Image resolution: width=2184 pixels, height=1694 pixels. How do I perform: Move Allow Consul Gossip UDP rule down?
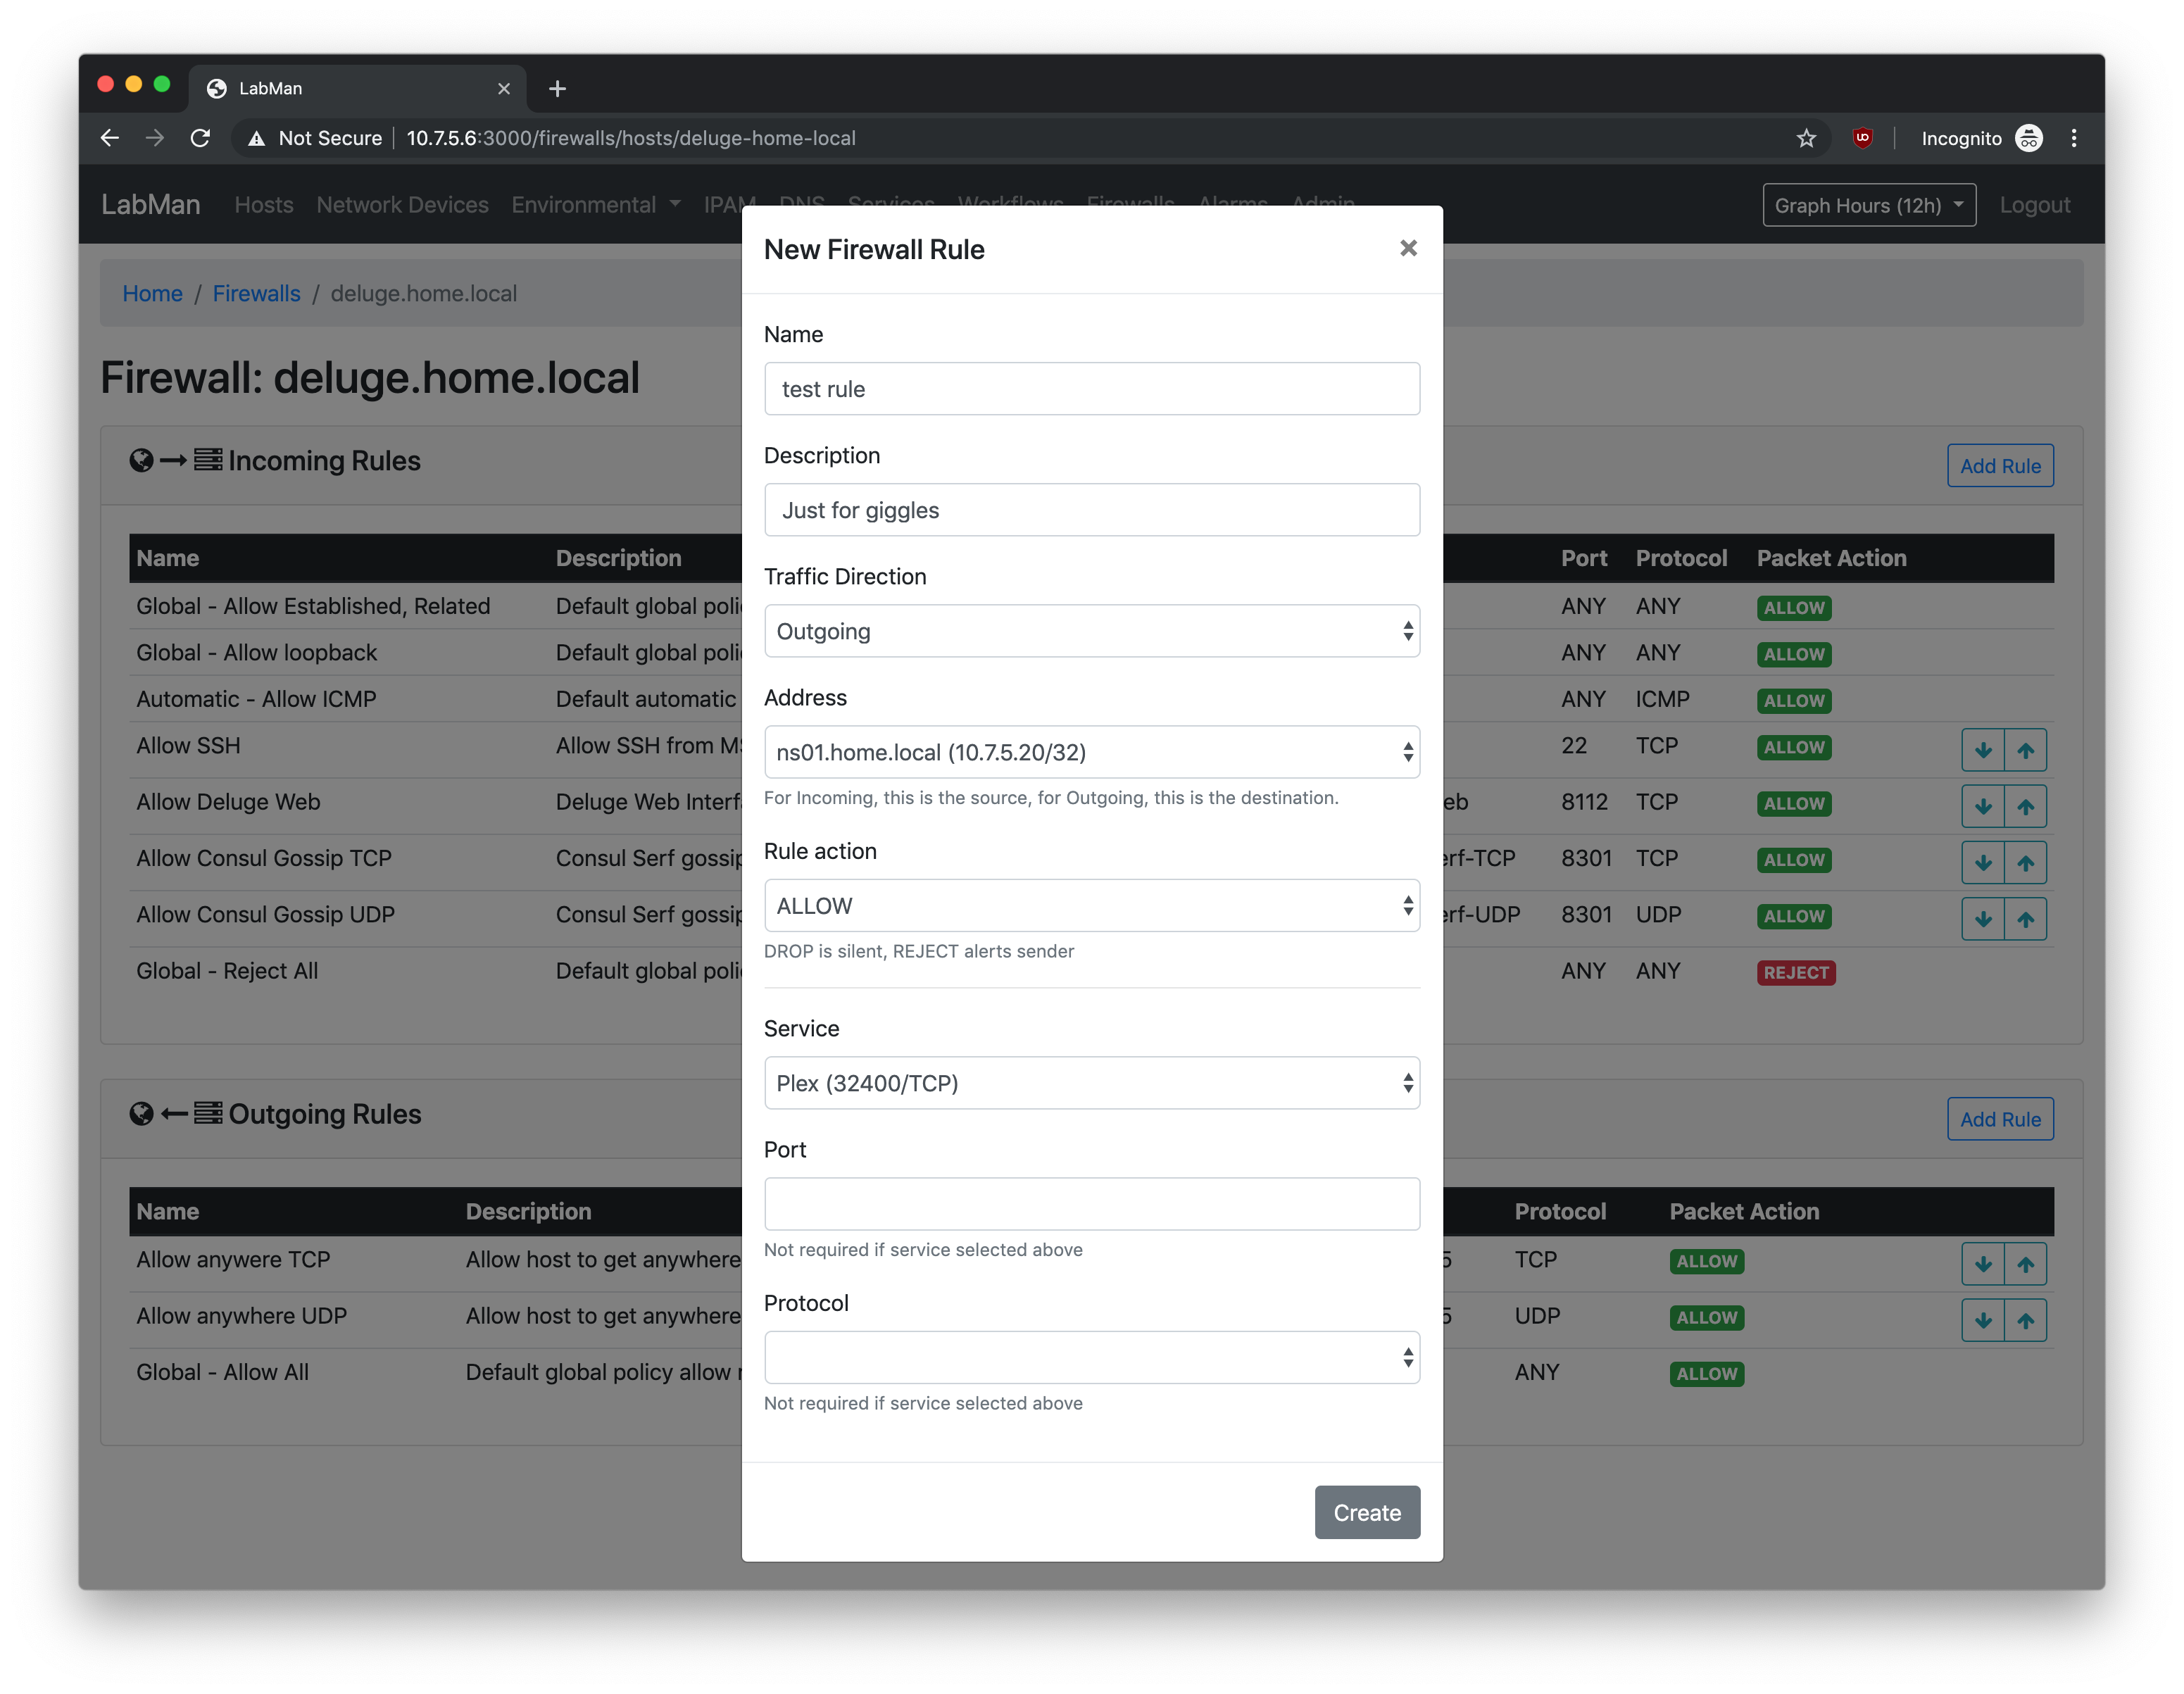(1983, 919)
